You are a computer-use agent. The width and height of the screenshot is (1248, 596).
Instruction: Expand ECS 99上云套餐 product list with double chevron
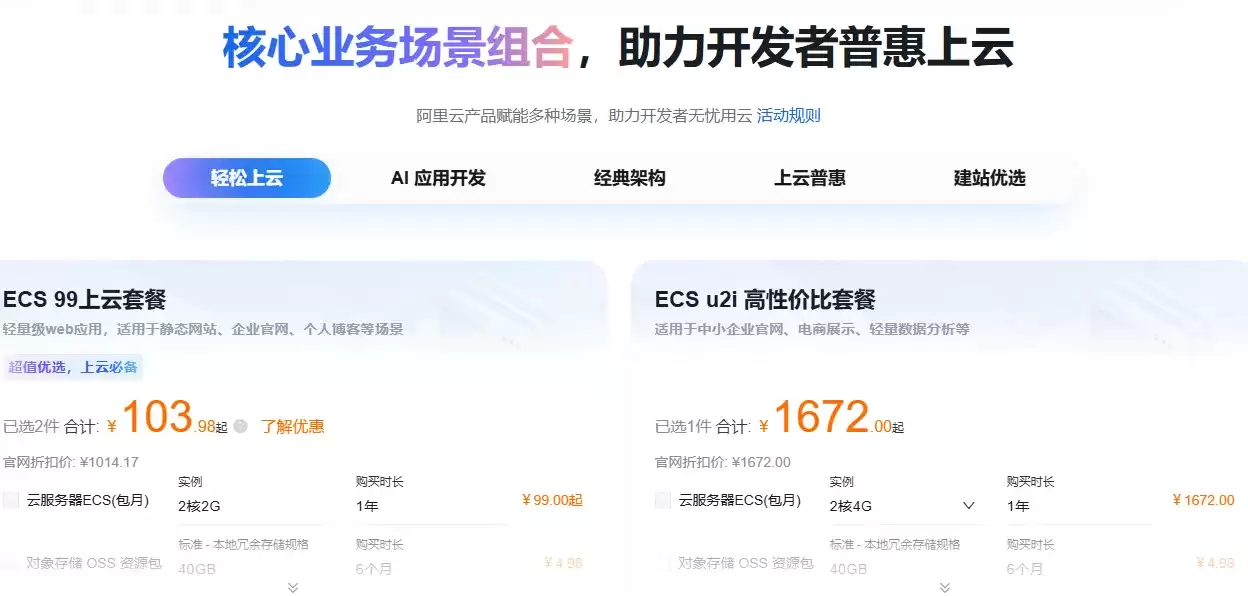click(x=293, y=587)
